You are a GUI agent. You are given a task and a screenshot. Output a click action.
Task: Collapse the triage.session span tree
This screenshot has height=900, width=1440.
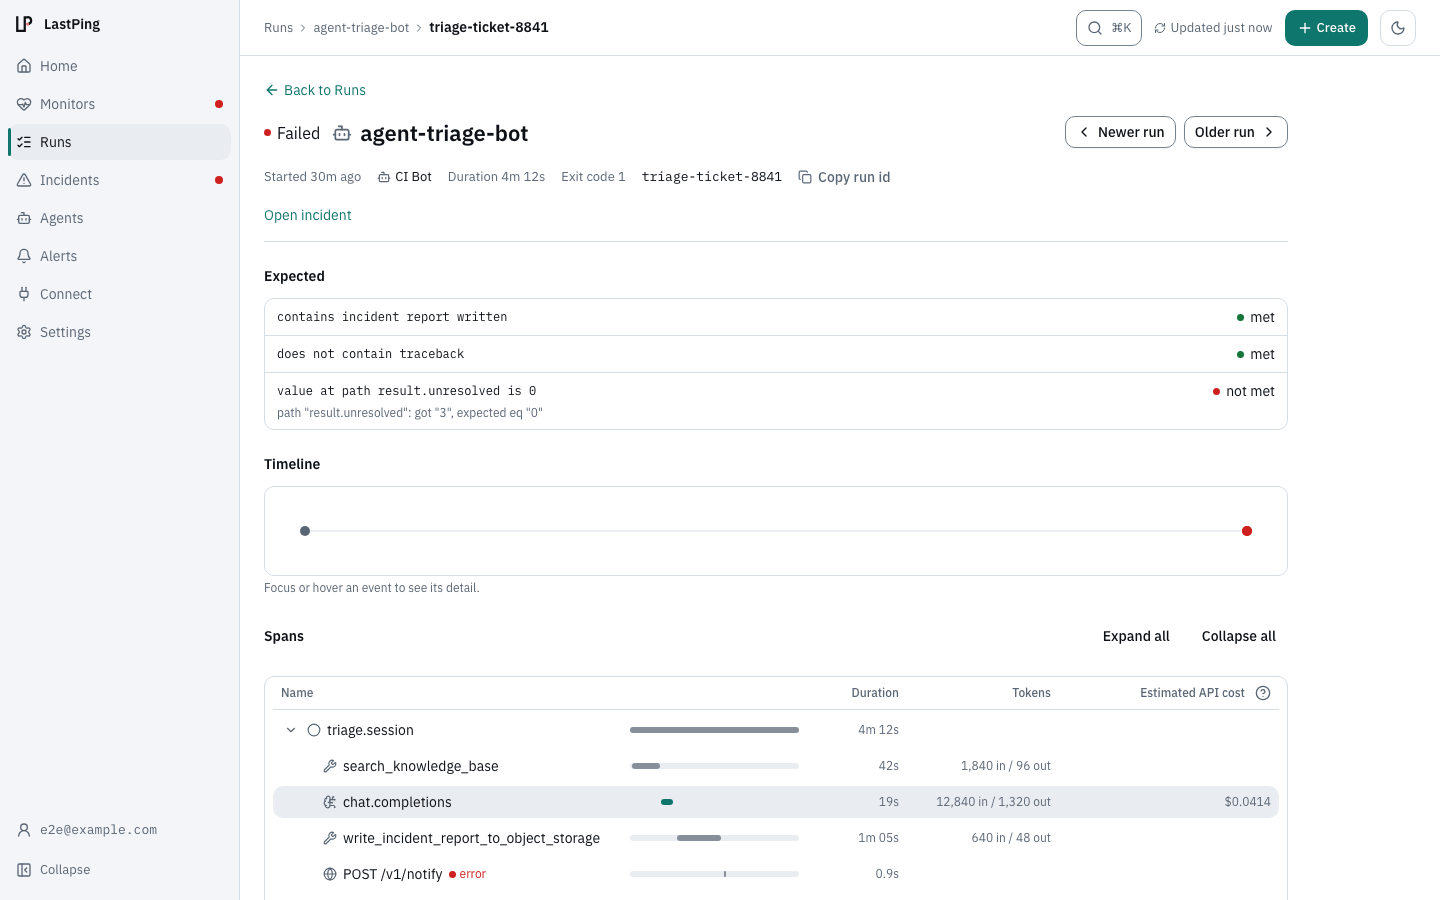291,730
